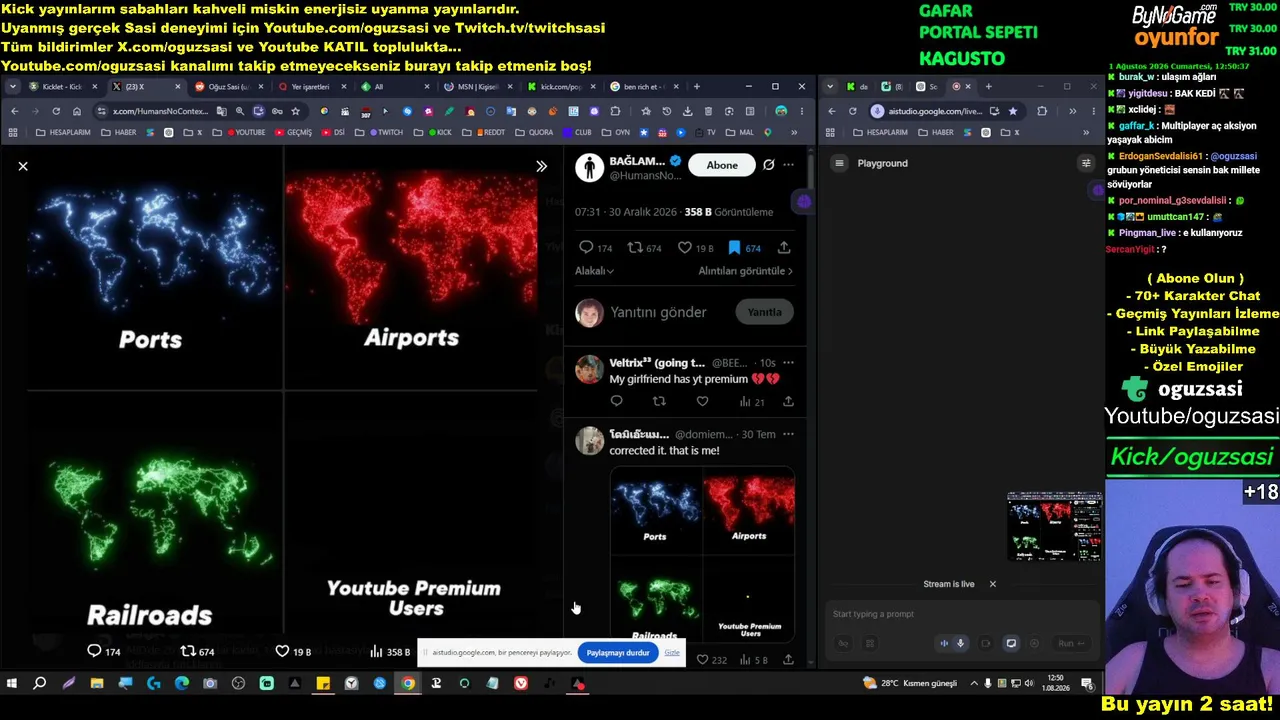
Task: Show more bookmarks chevron in left browser
Action: (x=794, y=132)
